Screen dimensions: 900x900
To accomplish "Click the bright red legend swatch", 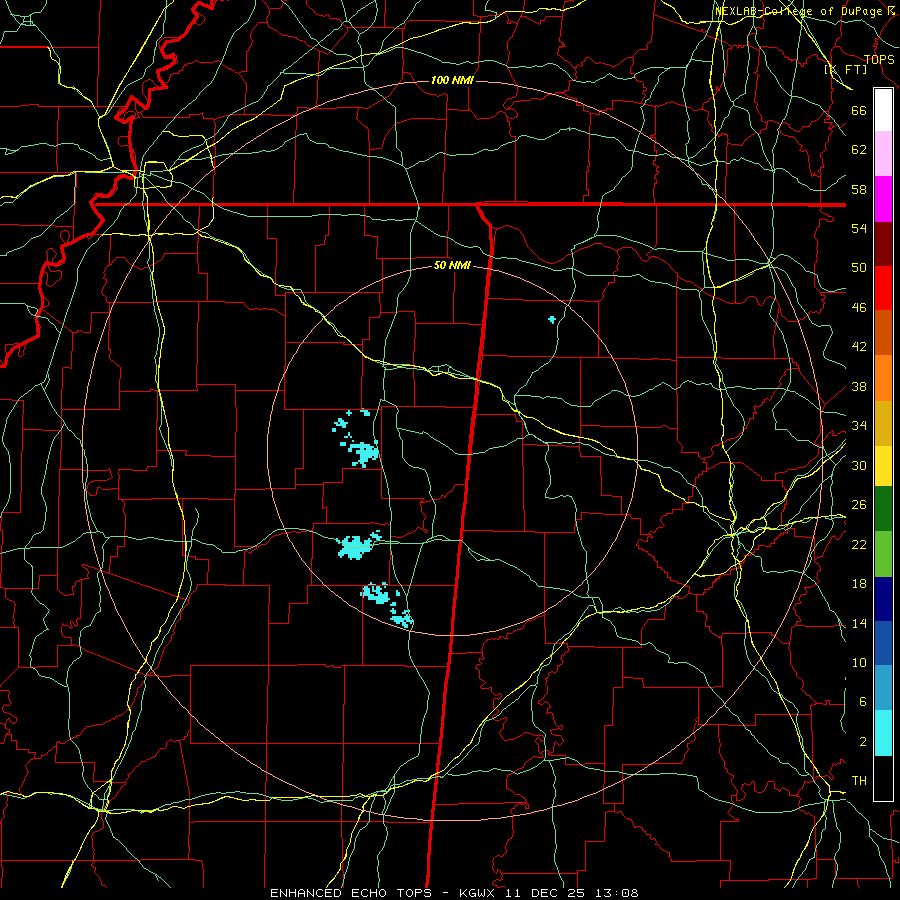I will click(883, 288).
